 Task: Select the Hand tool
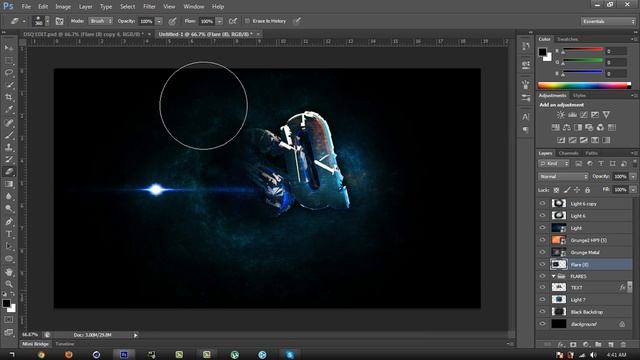(9, 271)
